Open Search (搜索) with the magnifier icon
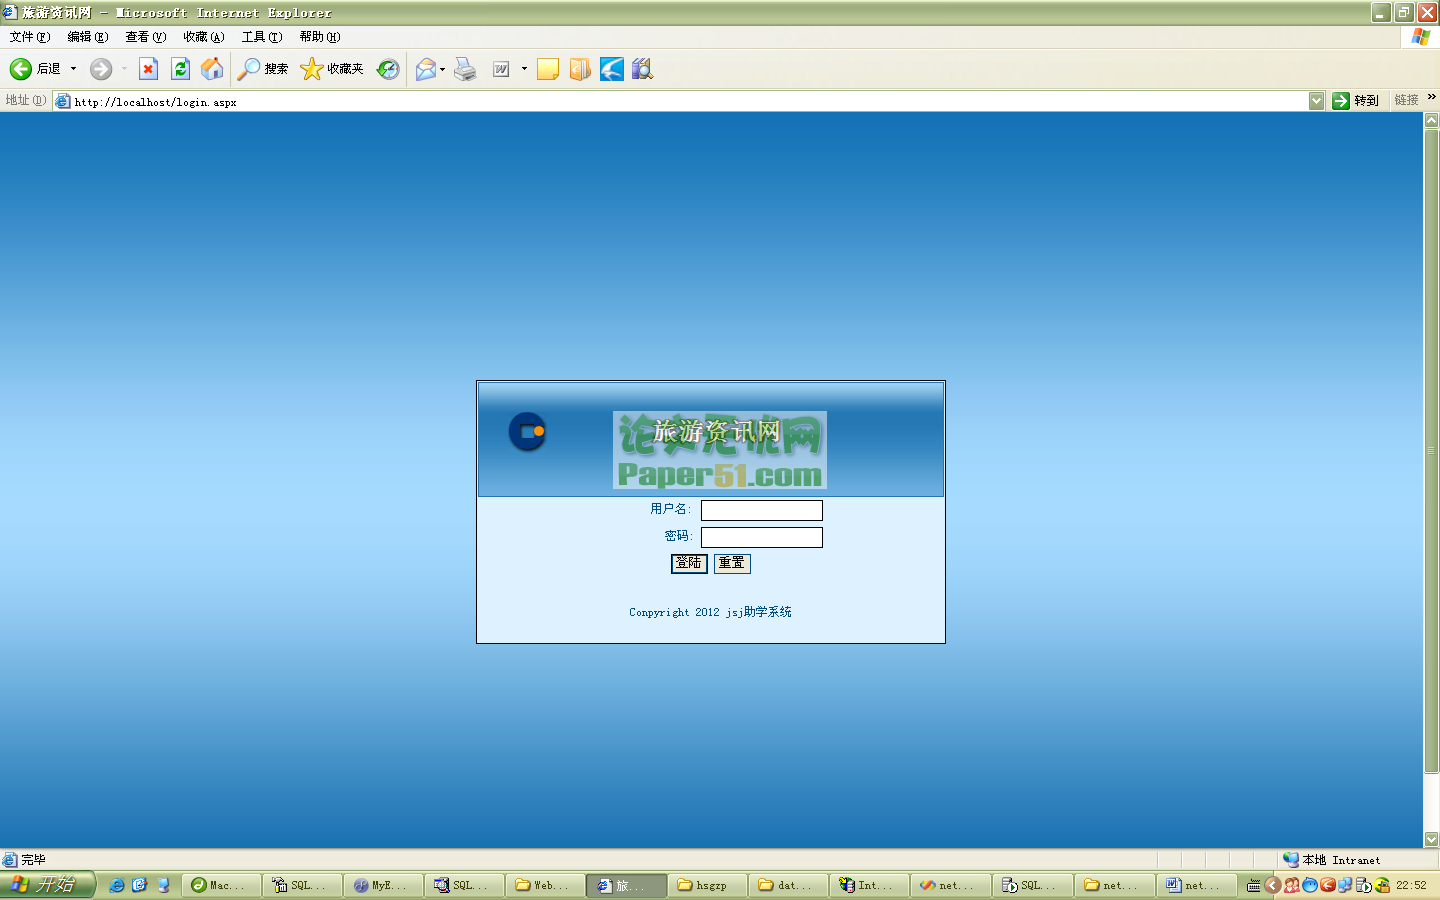This screenshot has width=1440, height=900. [x=249, y=69]
